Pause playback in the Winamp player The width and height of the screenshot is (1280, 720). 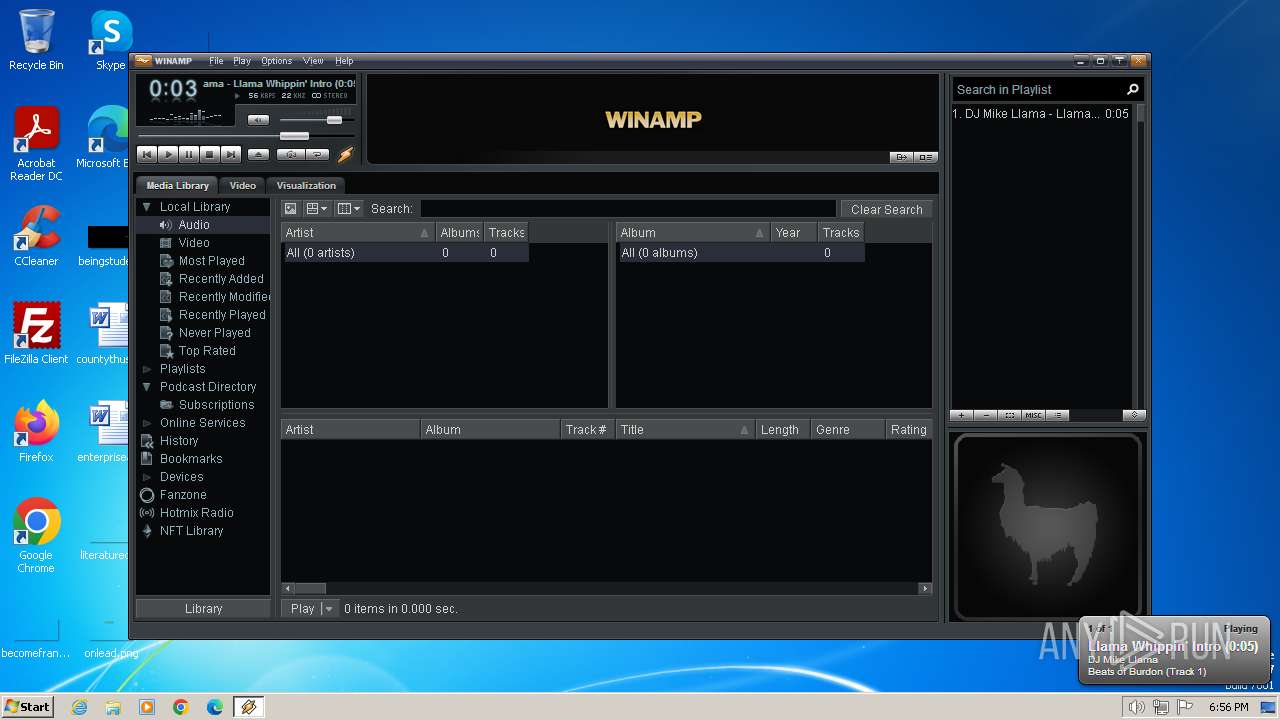(189, 154)
